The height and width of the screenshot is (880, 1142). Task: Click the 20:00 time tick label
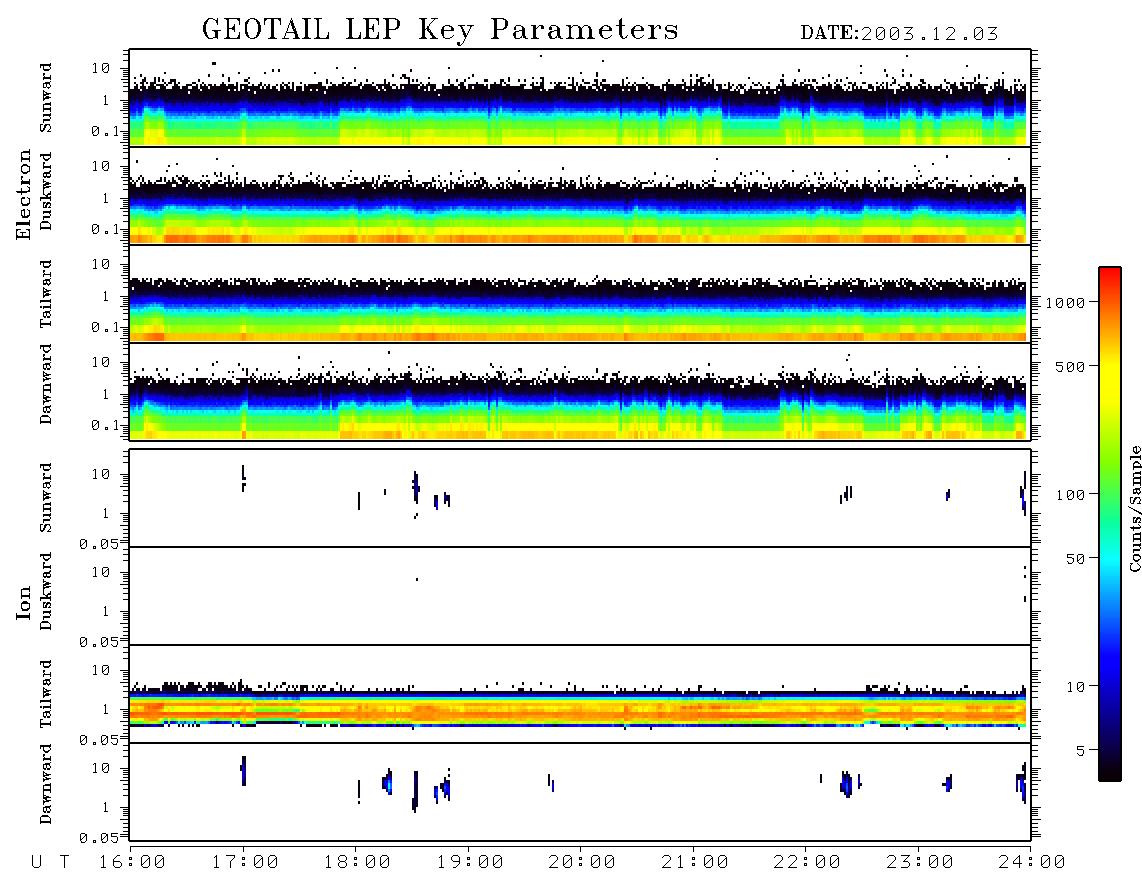[582, 862]
